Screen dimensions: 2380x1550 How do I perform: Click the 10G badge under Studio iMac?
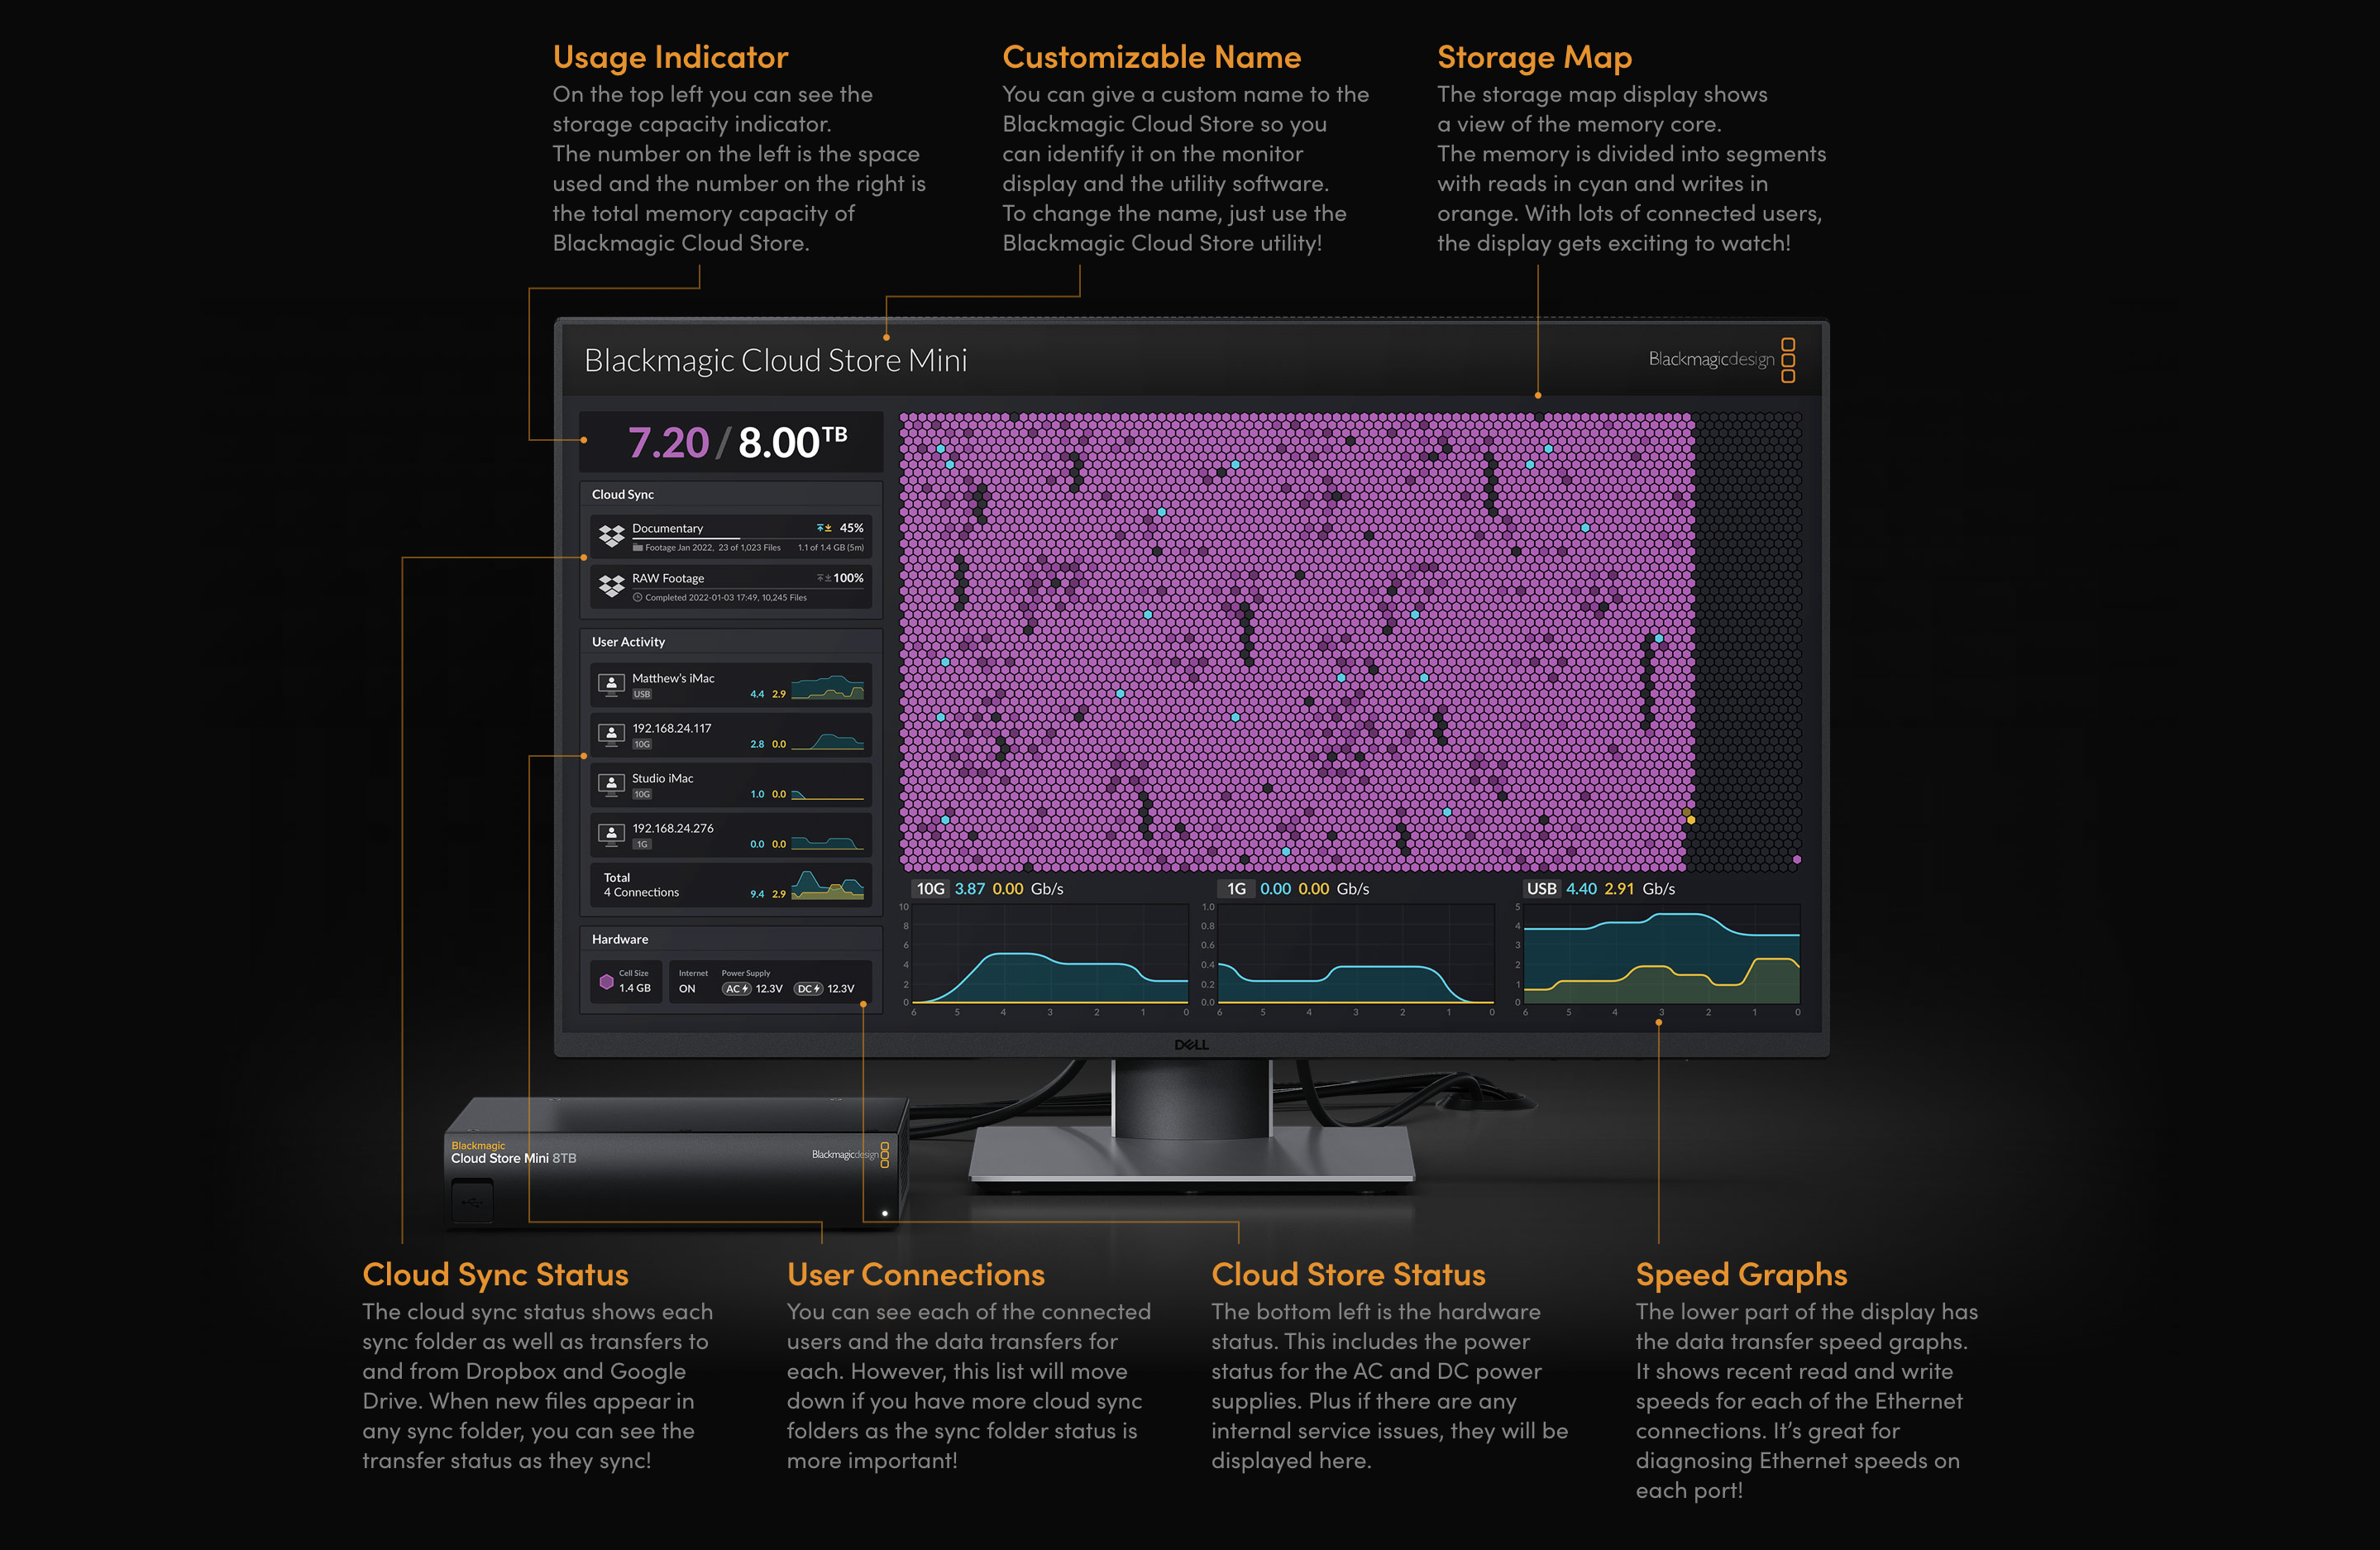click(642, 794)
